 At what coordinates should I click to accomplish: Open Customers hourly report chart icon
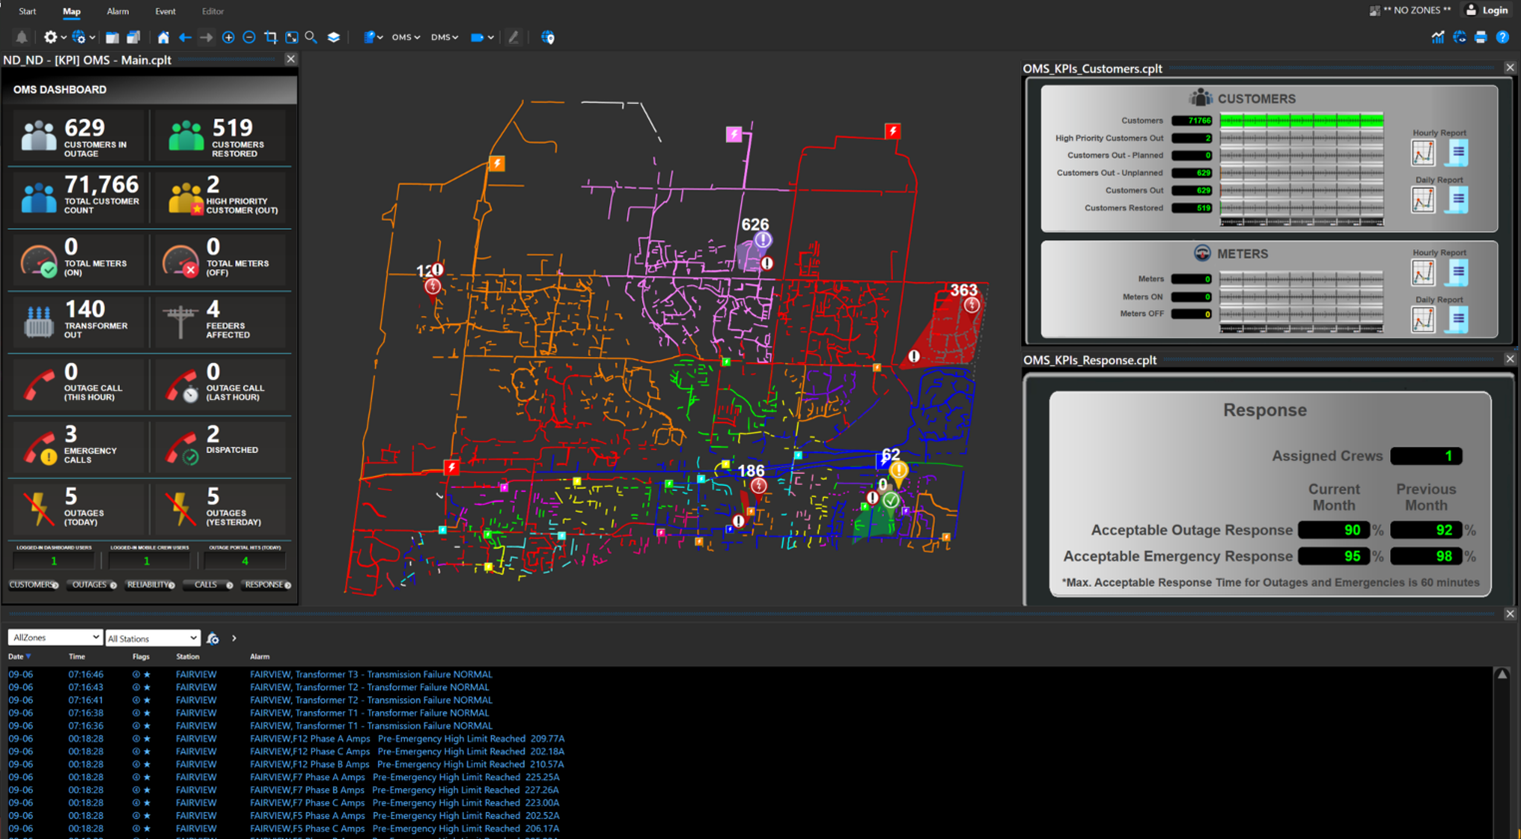(1423, 153)
